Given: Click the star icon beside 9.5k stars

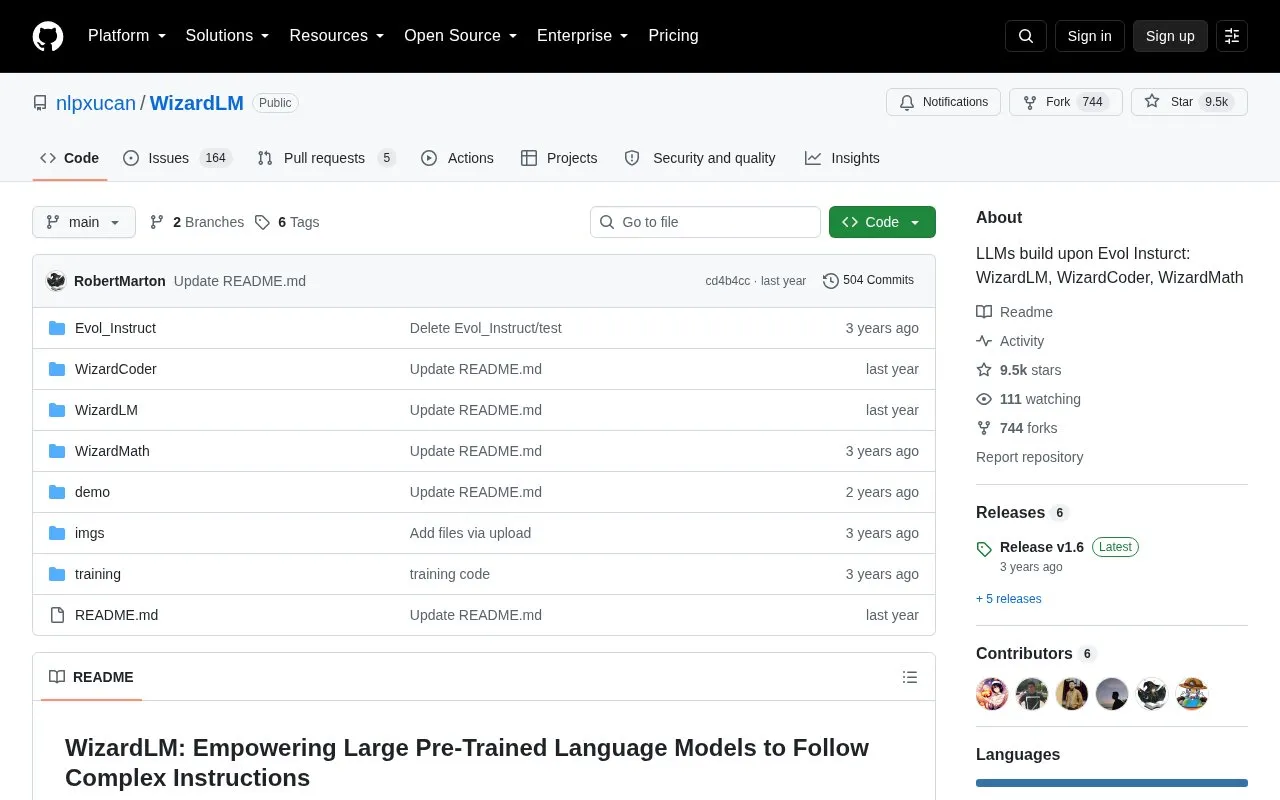Looking at the screenshot, I should (x=984, y=370).
